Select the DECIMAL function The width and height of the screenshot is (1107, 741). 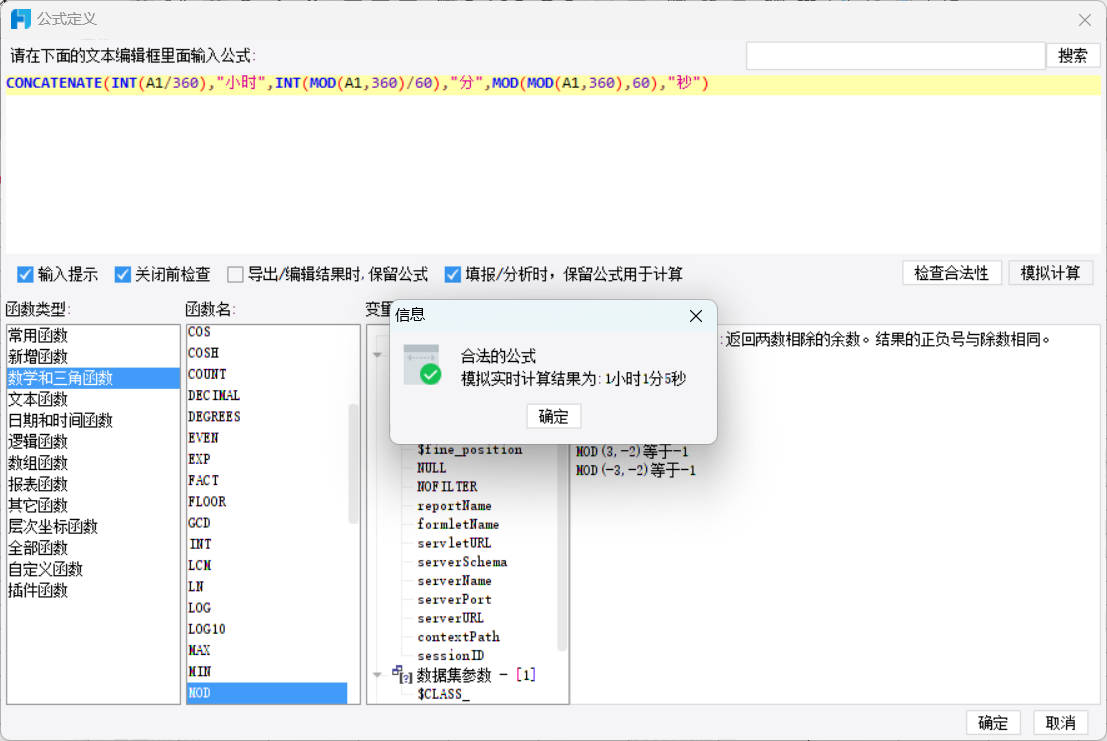[x=268, y=395]
